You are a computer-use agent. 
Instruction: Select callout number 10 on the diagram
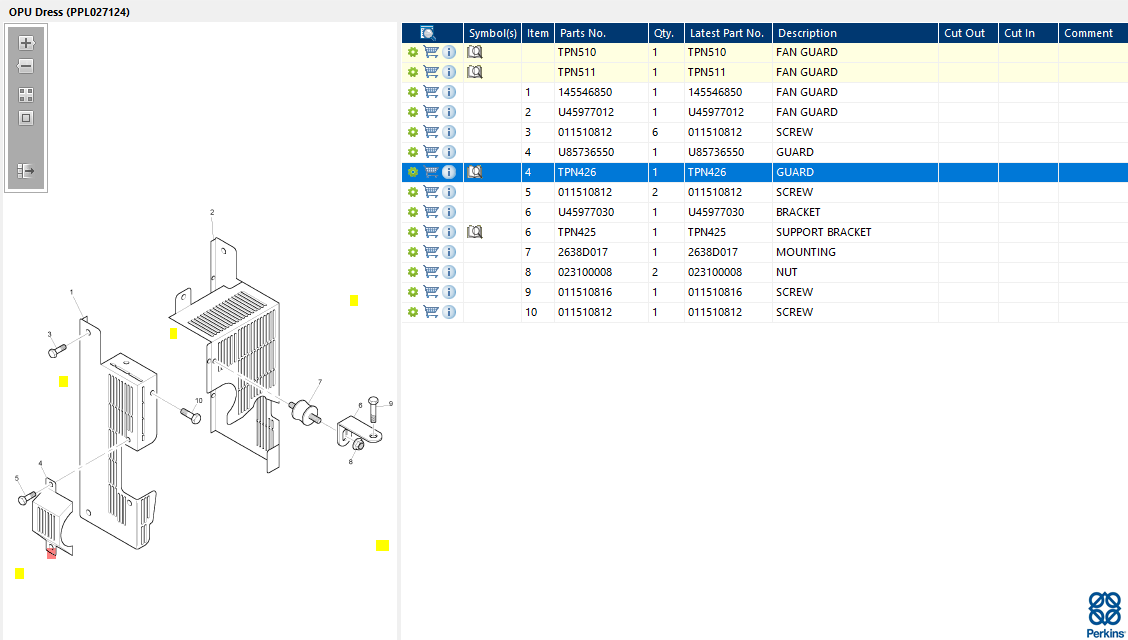pos(199,400)
